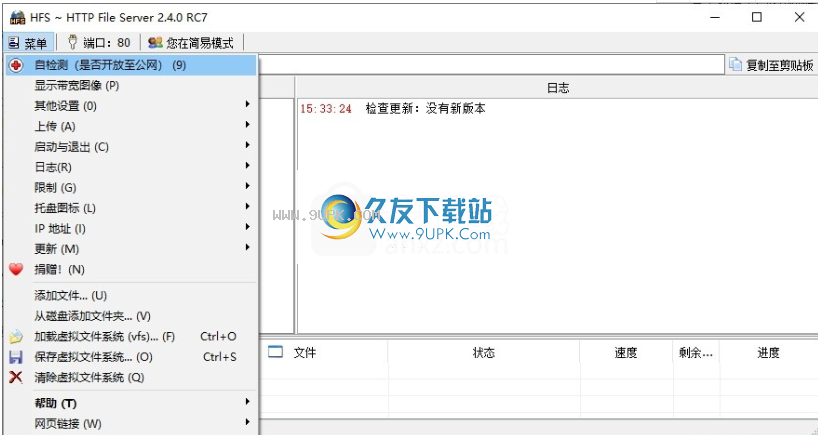Screen dimensions: 818x435
Task: Close the HFS window
Action: pos(799,17)
